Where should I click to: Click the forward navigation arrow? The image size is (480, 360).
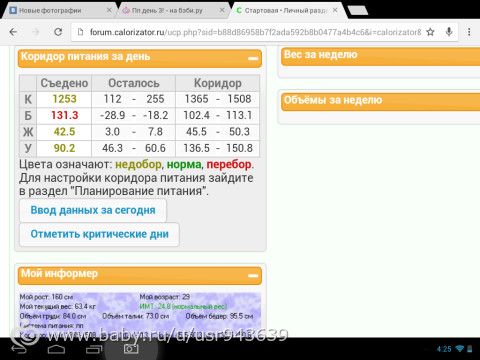coord(36,32)
